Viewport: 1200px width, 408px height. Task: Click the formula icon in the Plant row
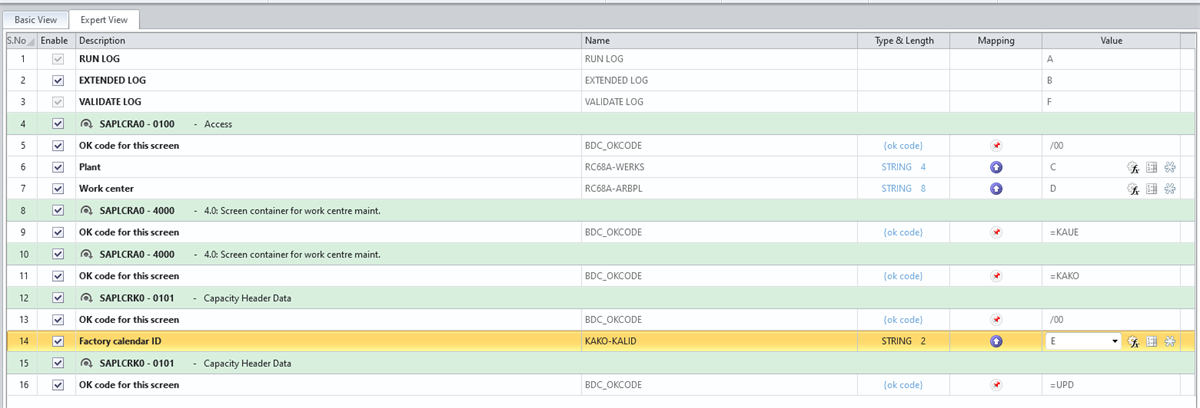pyautogui.click(x=1134, y=167)
